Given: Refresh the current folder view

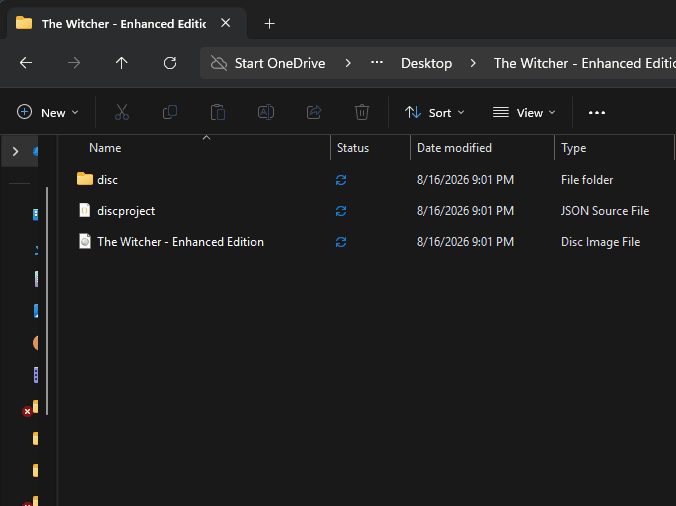Looking at the screenshot, I should coord(170,63).
